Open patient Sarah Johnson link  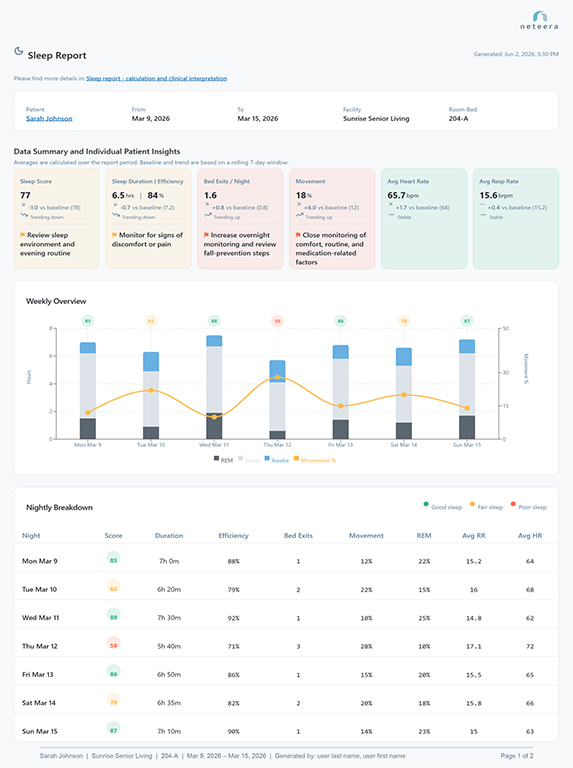(x=49, y=119)
